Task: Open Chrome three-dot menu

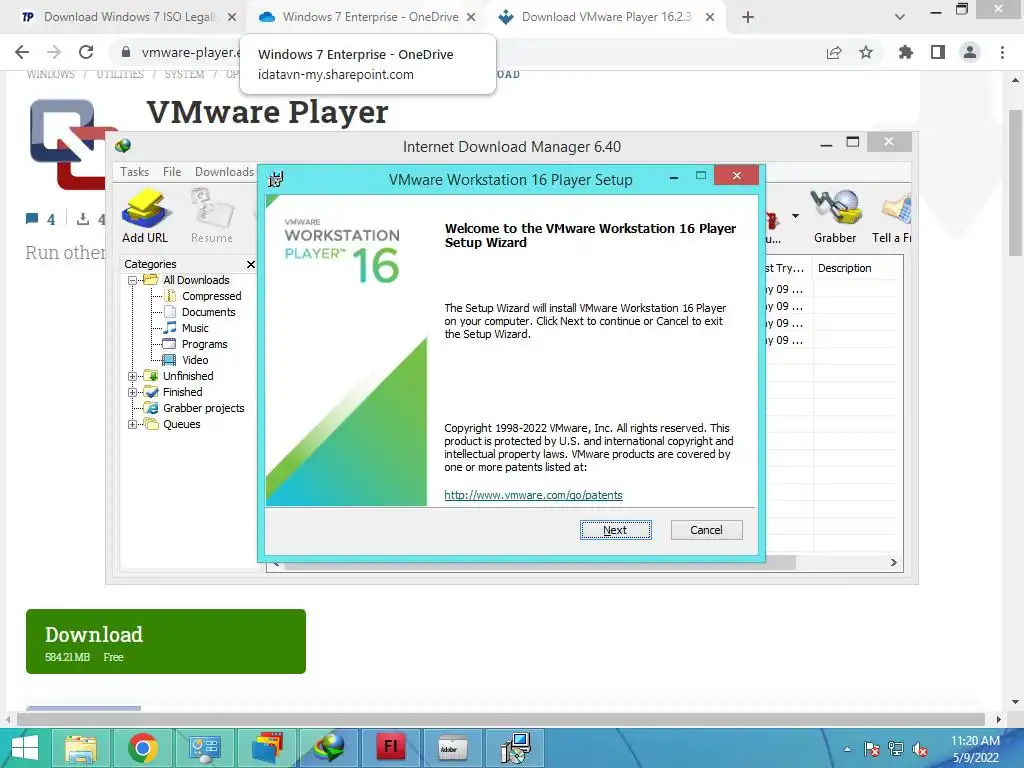Action: 1002,52
